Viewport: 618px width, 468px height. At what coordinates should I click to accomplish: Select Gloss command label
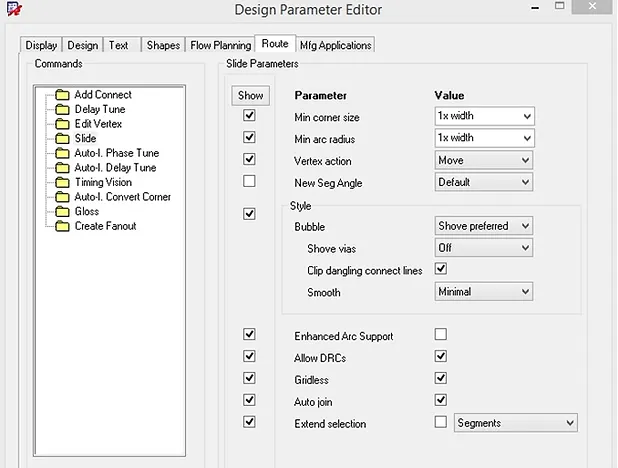click(87, 211)
